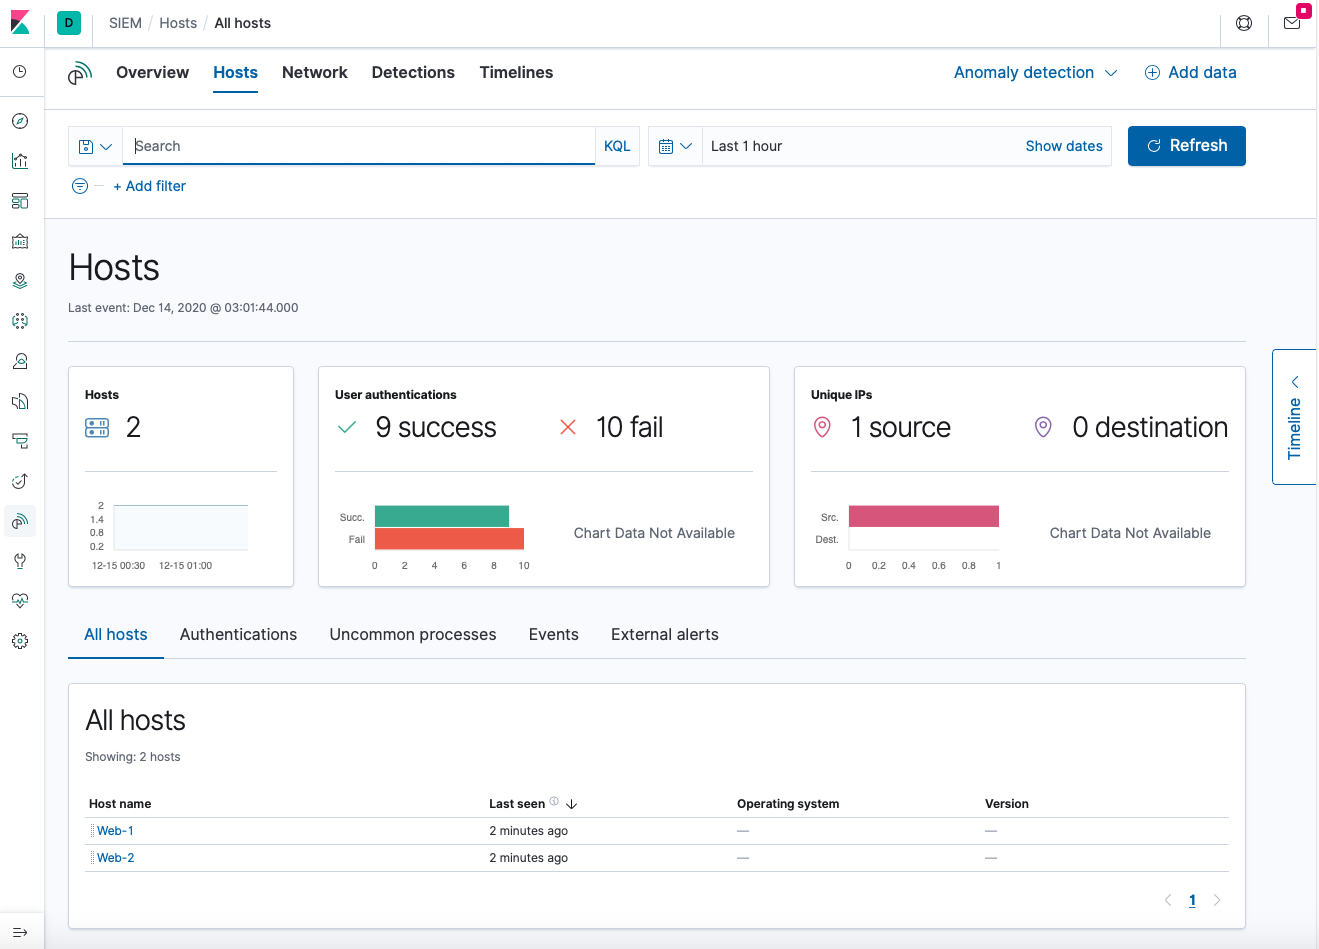Open Uncommon processes tab
The width and height of the screenshot is (1319, 949).
pos(413,635)
